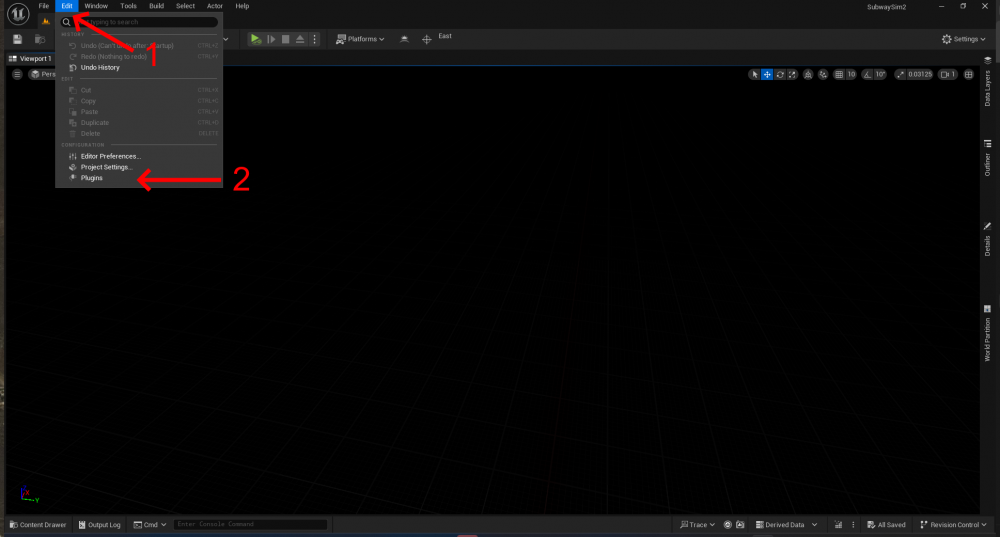Click the viewport layout maximize icon
This screenshot has height=537, width=1000.
968,74
